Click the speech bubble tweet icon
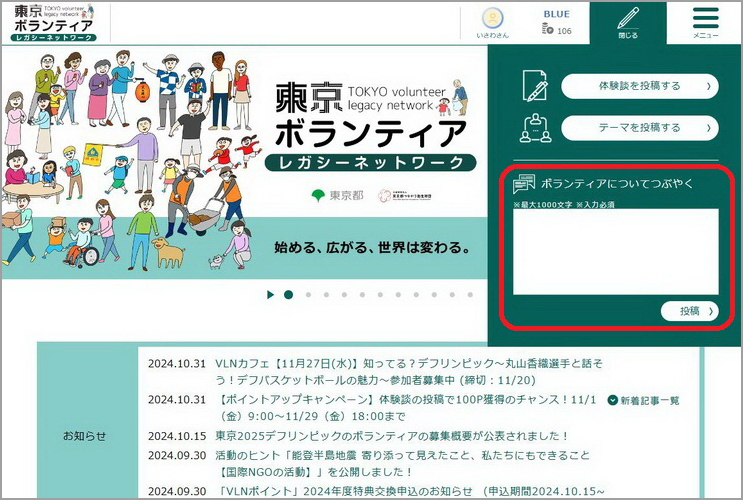This screenshot has height=500, width=743. point(524,184)
